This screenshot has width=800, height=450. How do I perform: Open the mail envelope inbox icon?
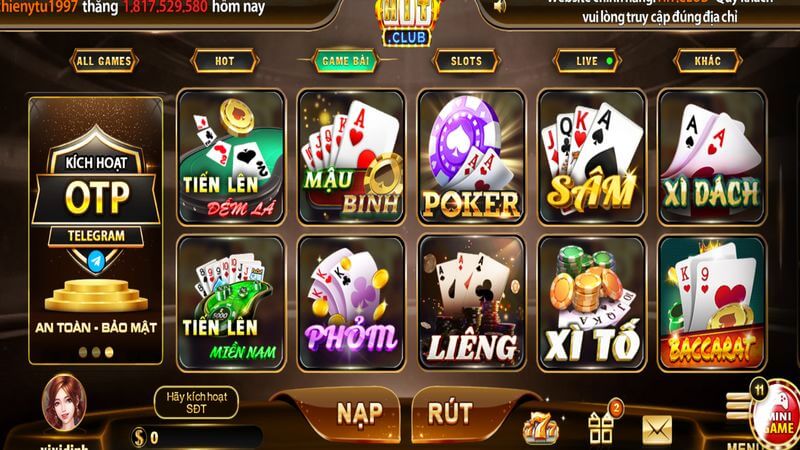657,430
